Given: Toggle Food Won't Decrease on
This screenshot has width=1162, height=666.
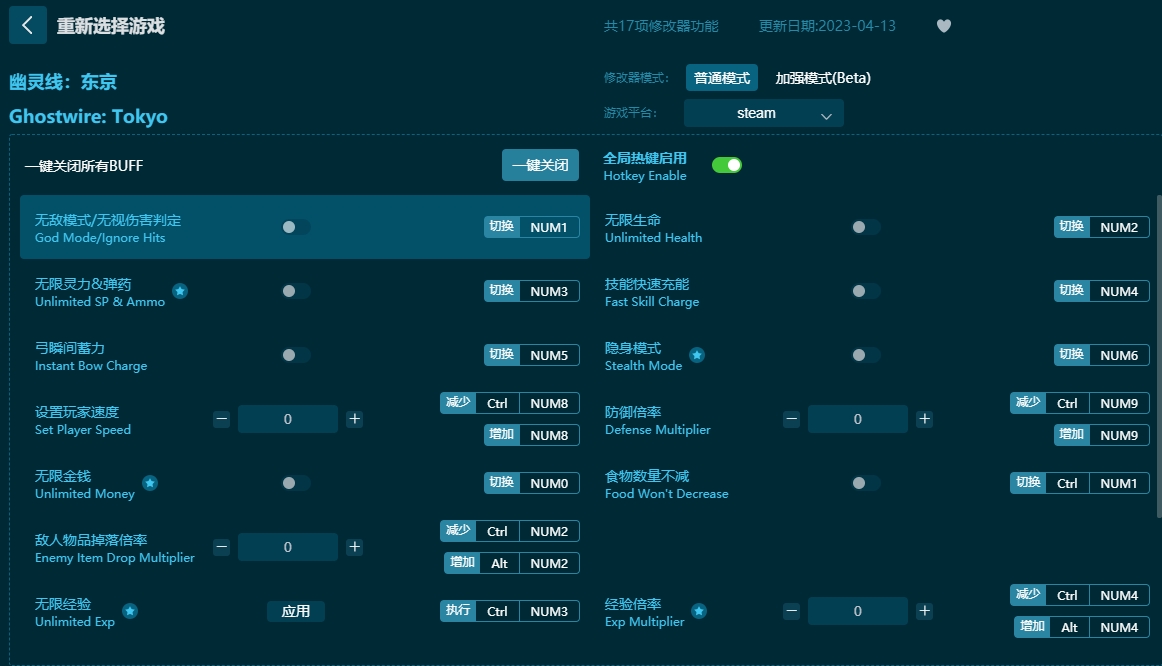Looking at the screenshot, I should click(x=865, y=483).
